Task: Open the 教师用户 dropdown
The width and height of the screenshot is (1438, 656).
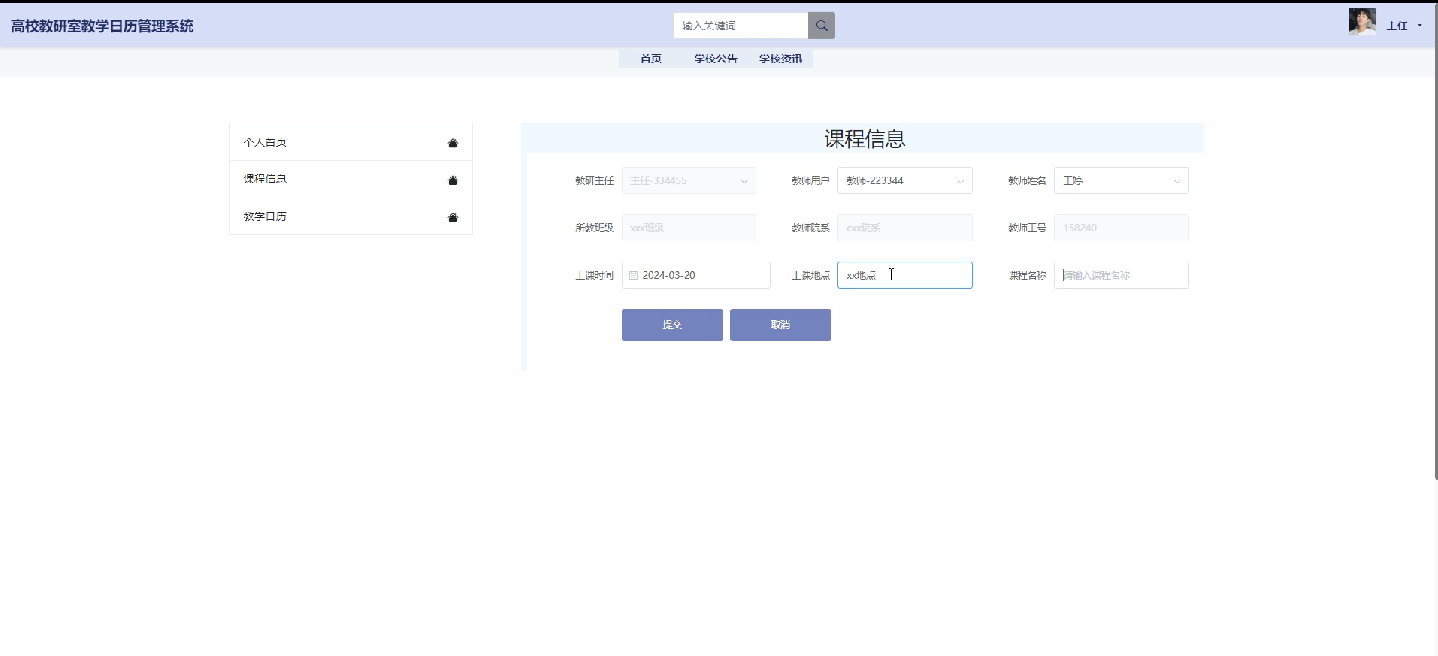Action: (959, 180)
